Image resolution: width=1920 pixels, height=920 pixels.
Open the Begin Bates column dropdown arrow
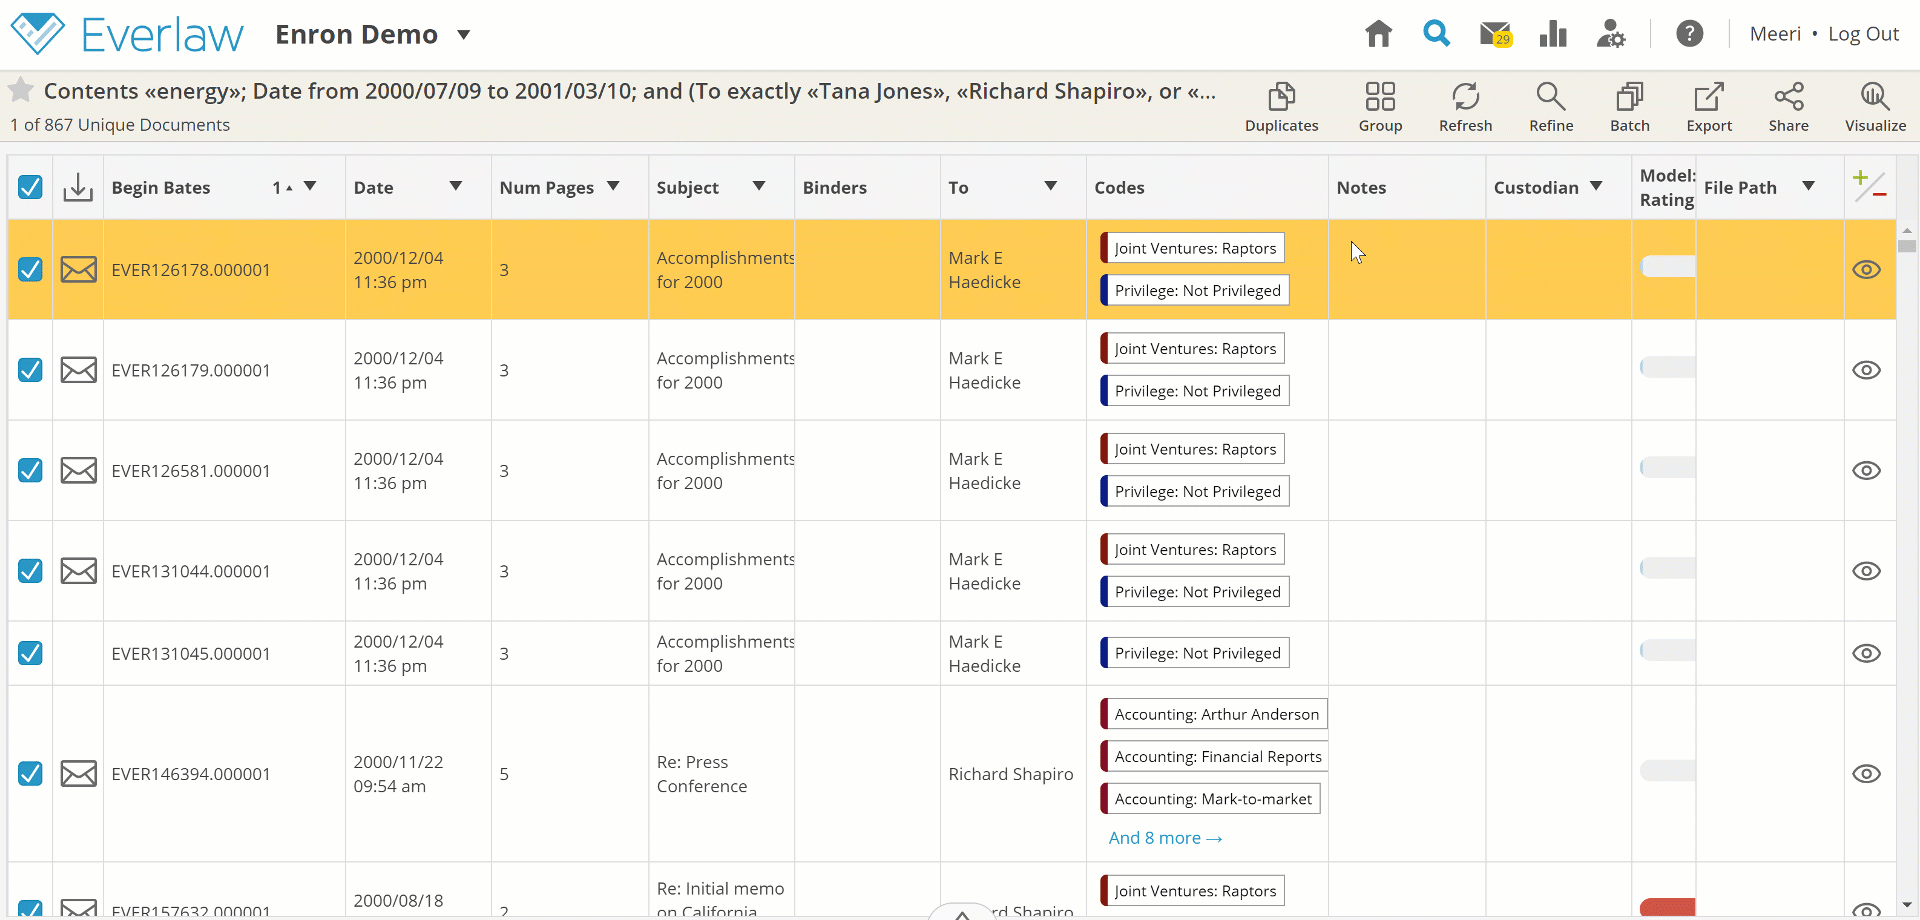(310, 186)
